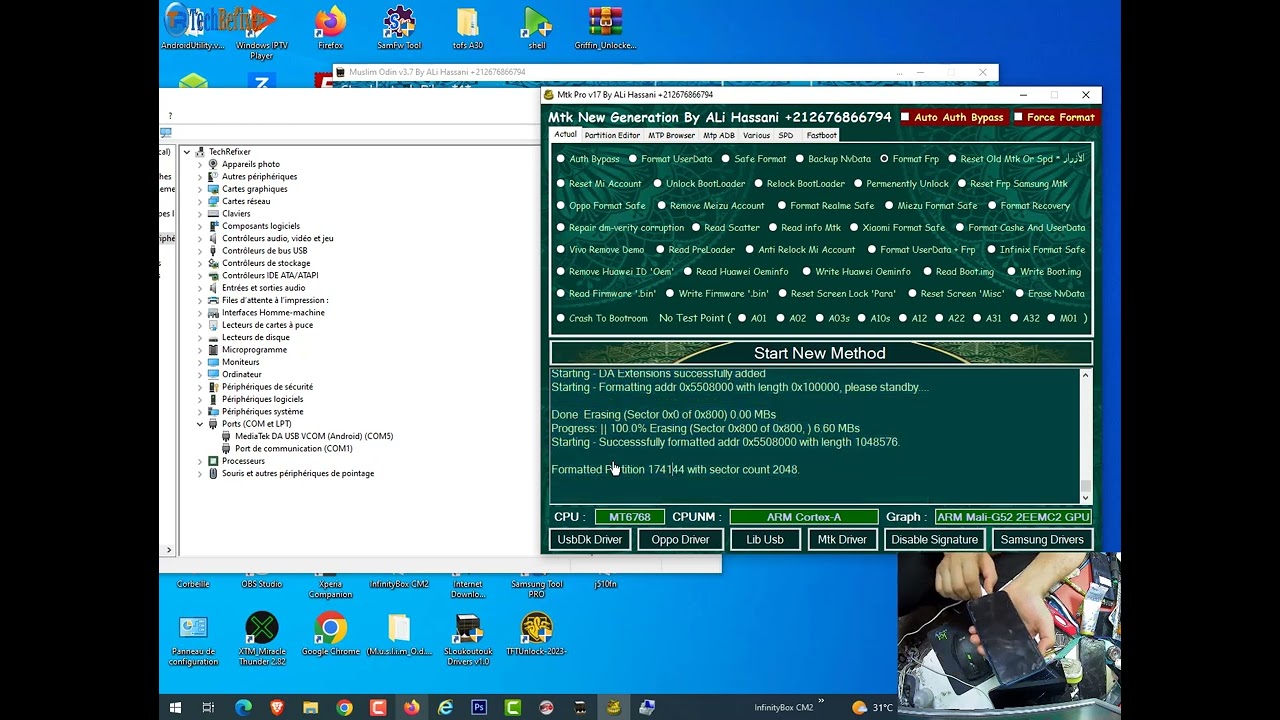Image resolution: width=1280 pixels, height=720 pixels.
Task: Click the Oppo Driver button
Action: point(680,540)
